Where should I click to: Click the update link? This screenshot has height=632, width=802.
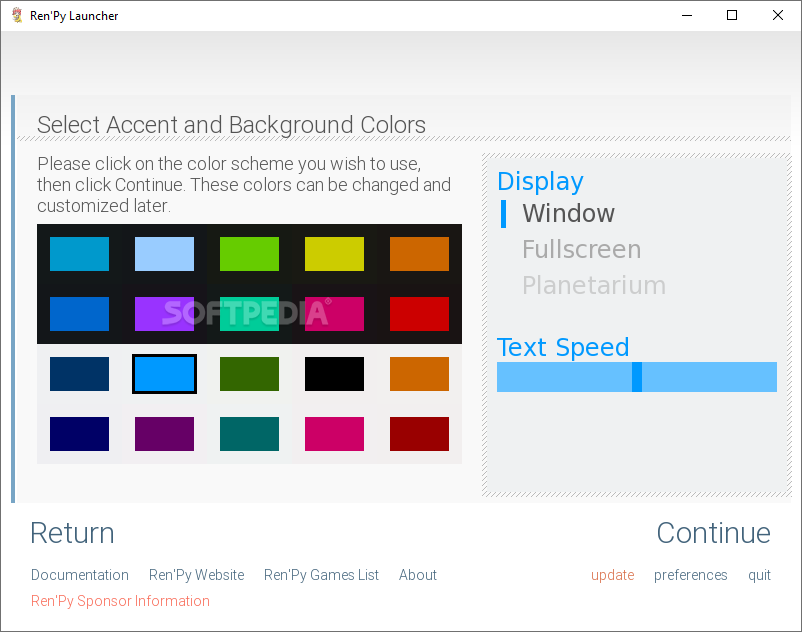[x=613, y=575]
